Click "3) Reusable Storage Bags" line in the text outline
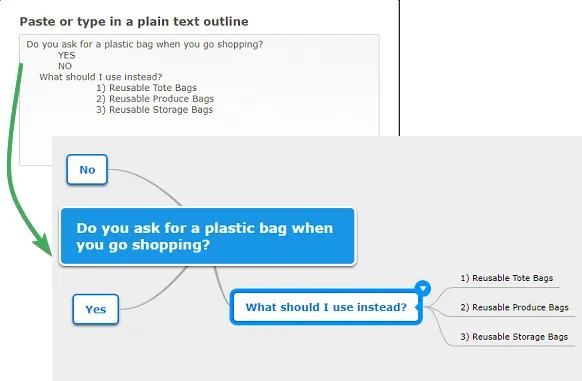The image size is (582, 381). pyautogui.click(x=154, y=110)
